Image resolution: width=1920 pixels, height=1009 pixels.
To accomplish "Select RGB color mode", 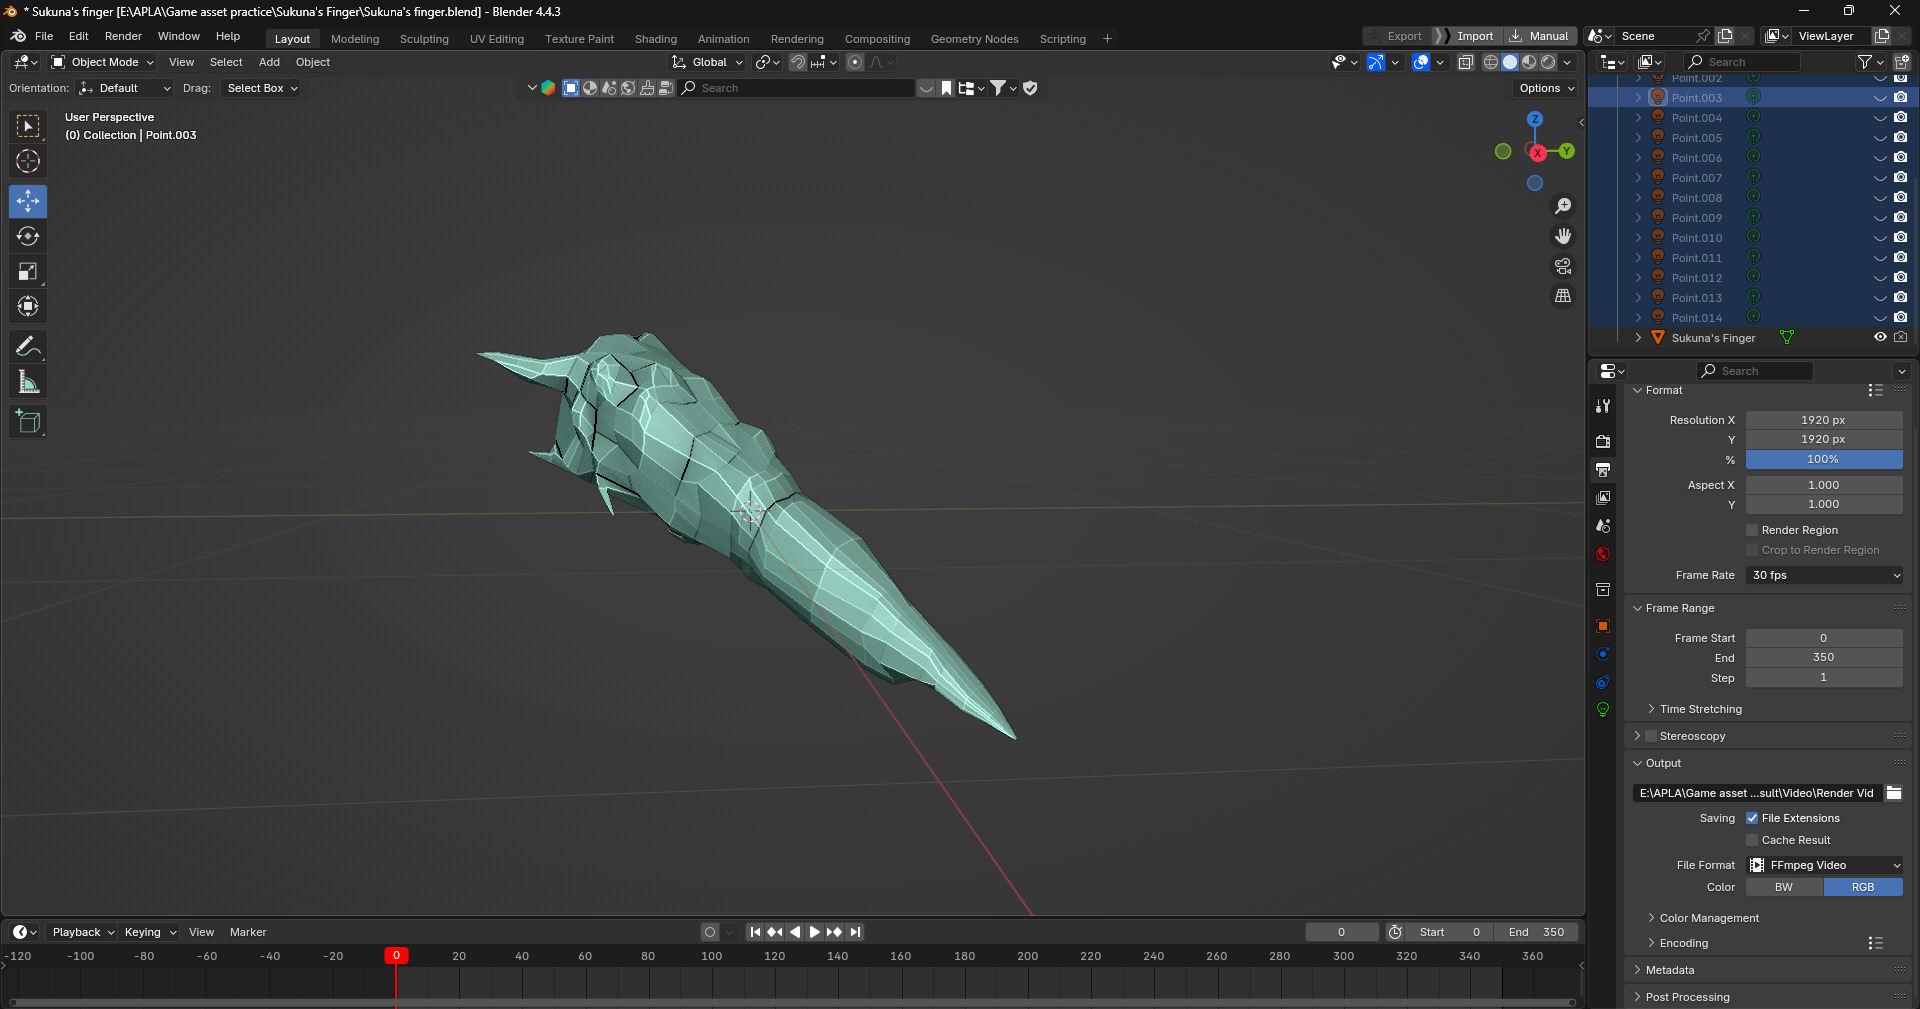I will (x=1863, y=887).
